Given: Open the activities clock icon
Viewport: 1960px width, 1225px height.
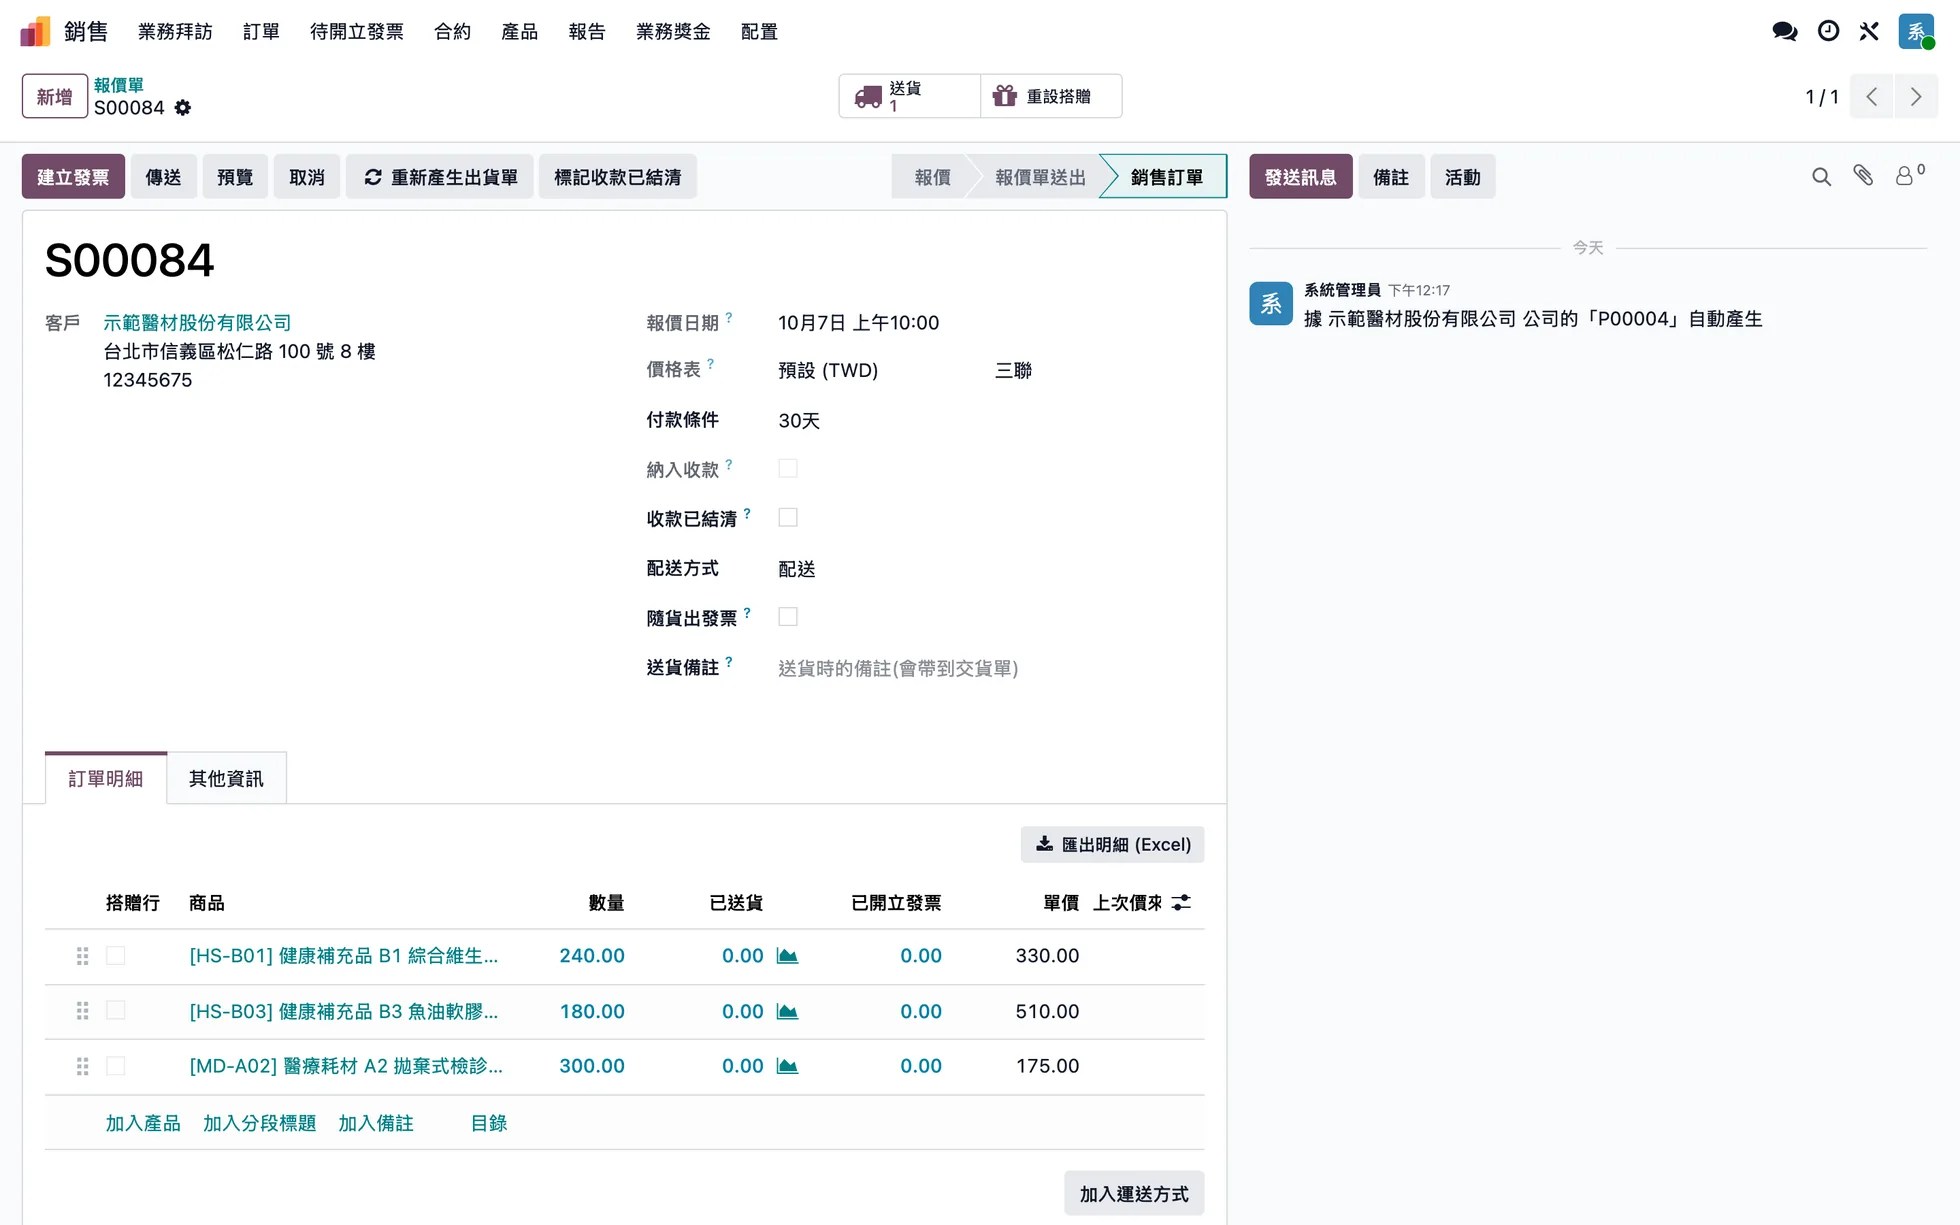Looking at the screenshot, I should (1828, 31).
